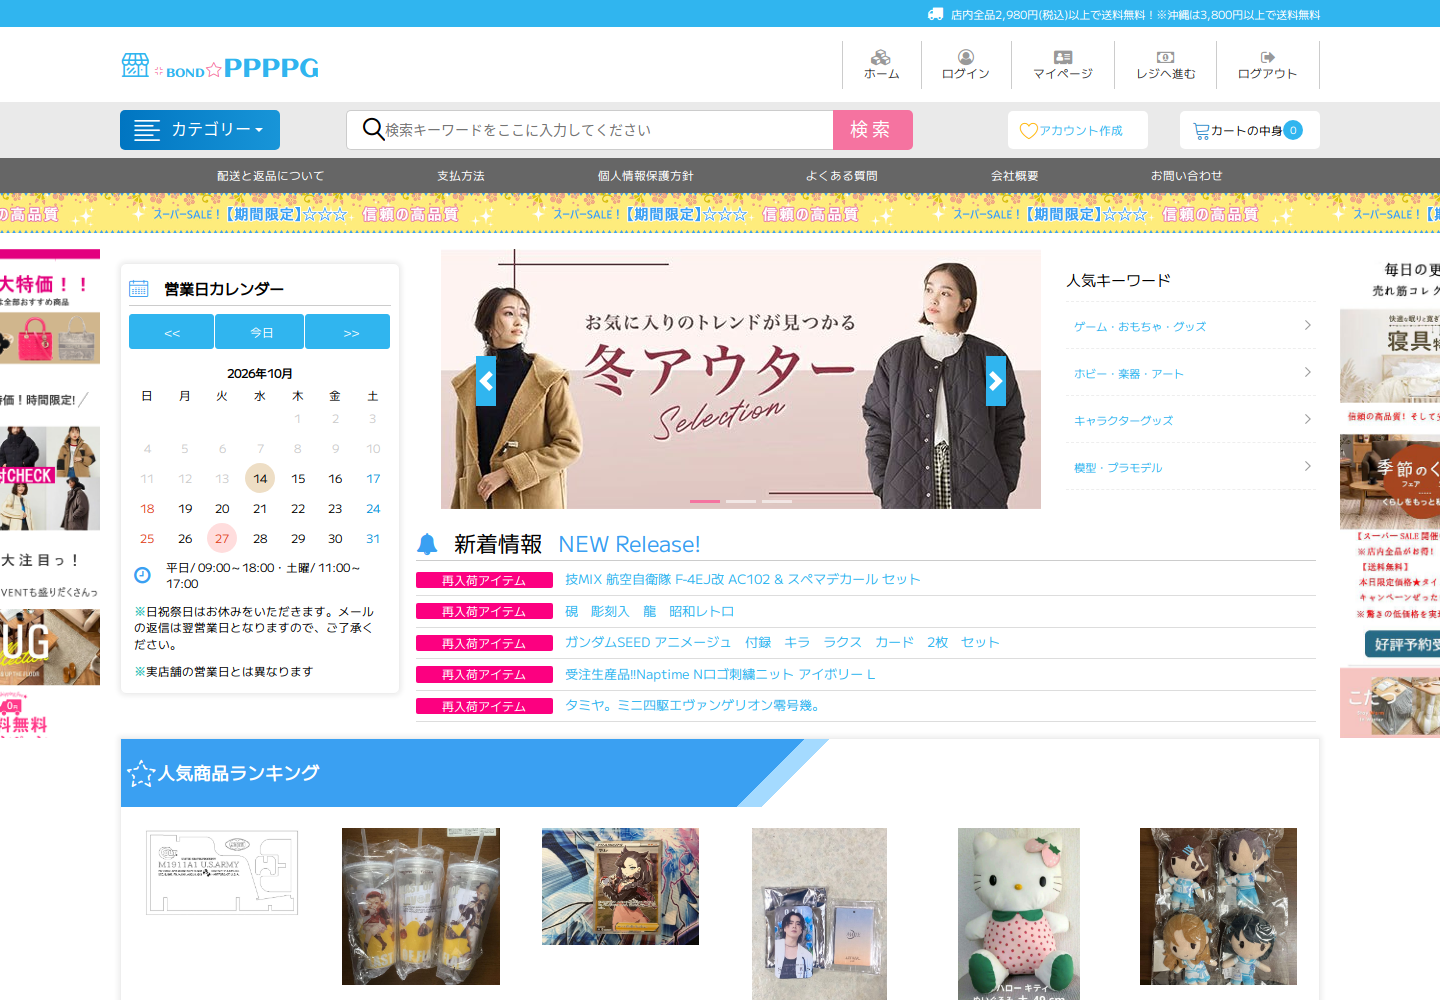Open マイページ from the header

[1063, 65]
